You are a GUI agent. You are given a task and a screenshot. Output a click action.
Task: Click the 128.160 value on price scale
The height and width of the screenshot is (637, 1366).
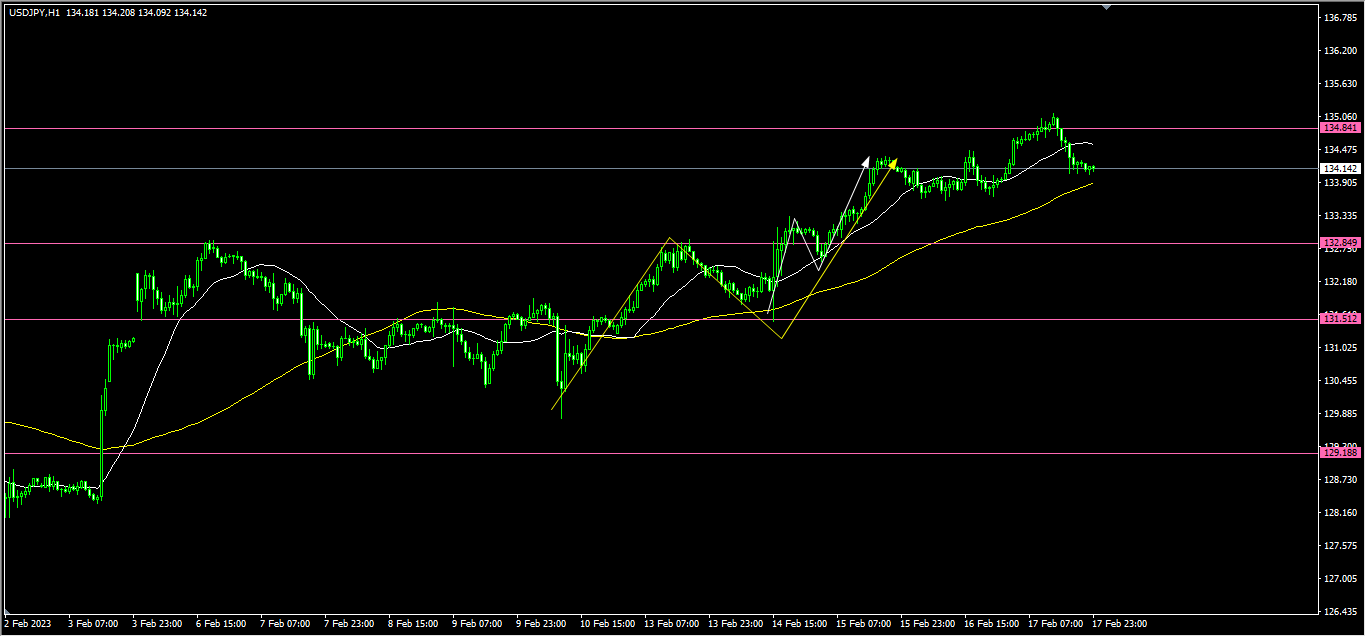[x=1338, y=513]
